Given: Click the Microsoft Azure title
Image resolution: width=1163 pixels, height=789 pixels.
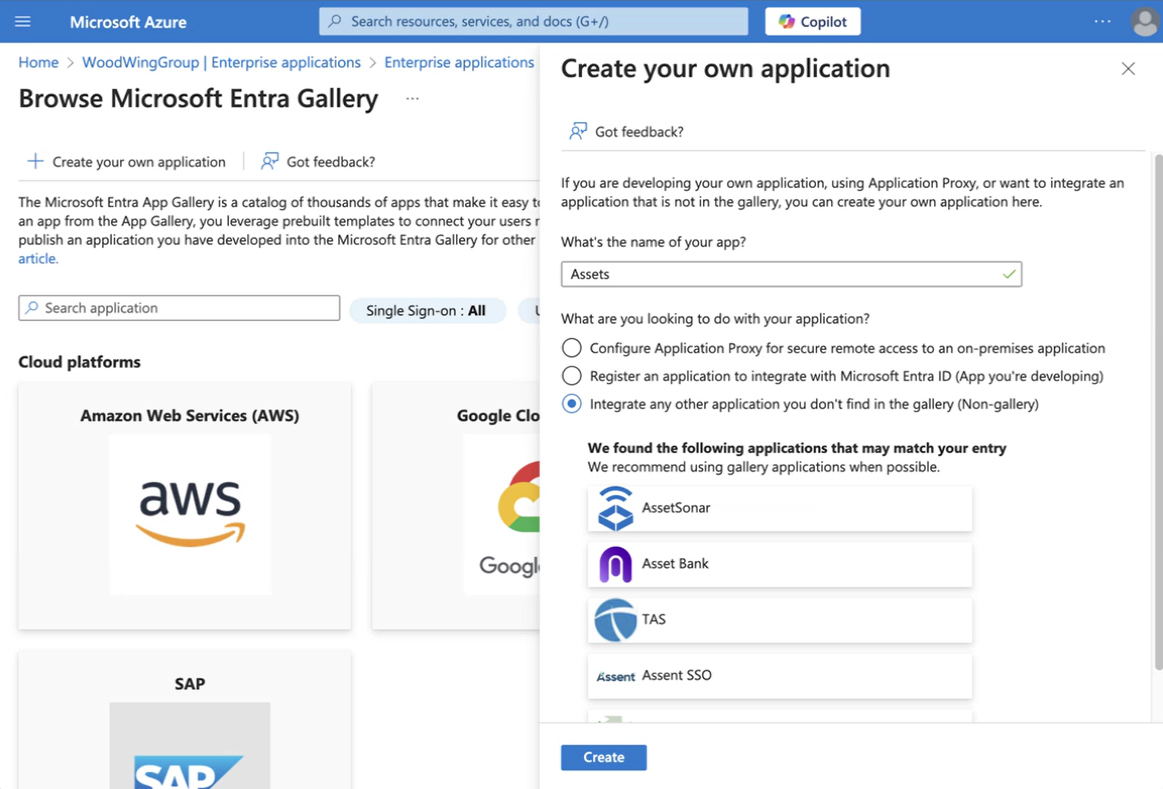Looking at the screenshot, I should tap(128, 22).
